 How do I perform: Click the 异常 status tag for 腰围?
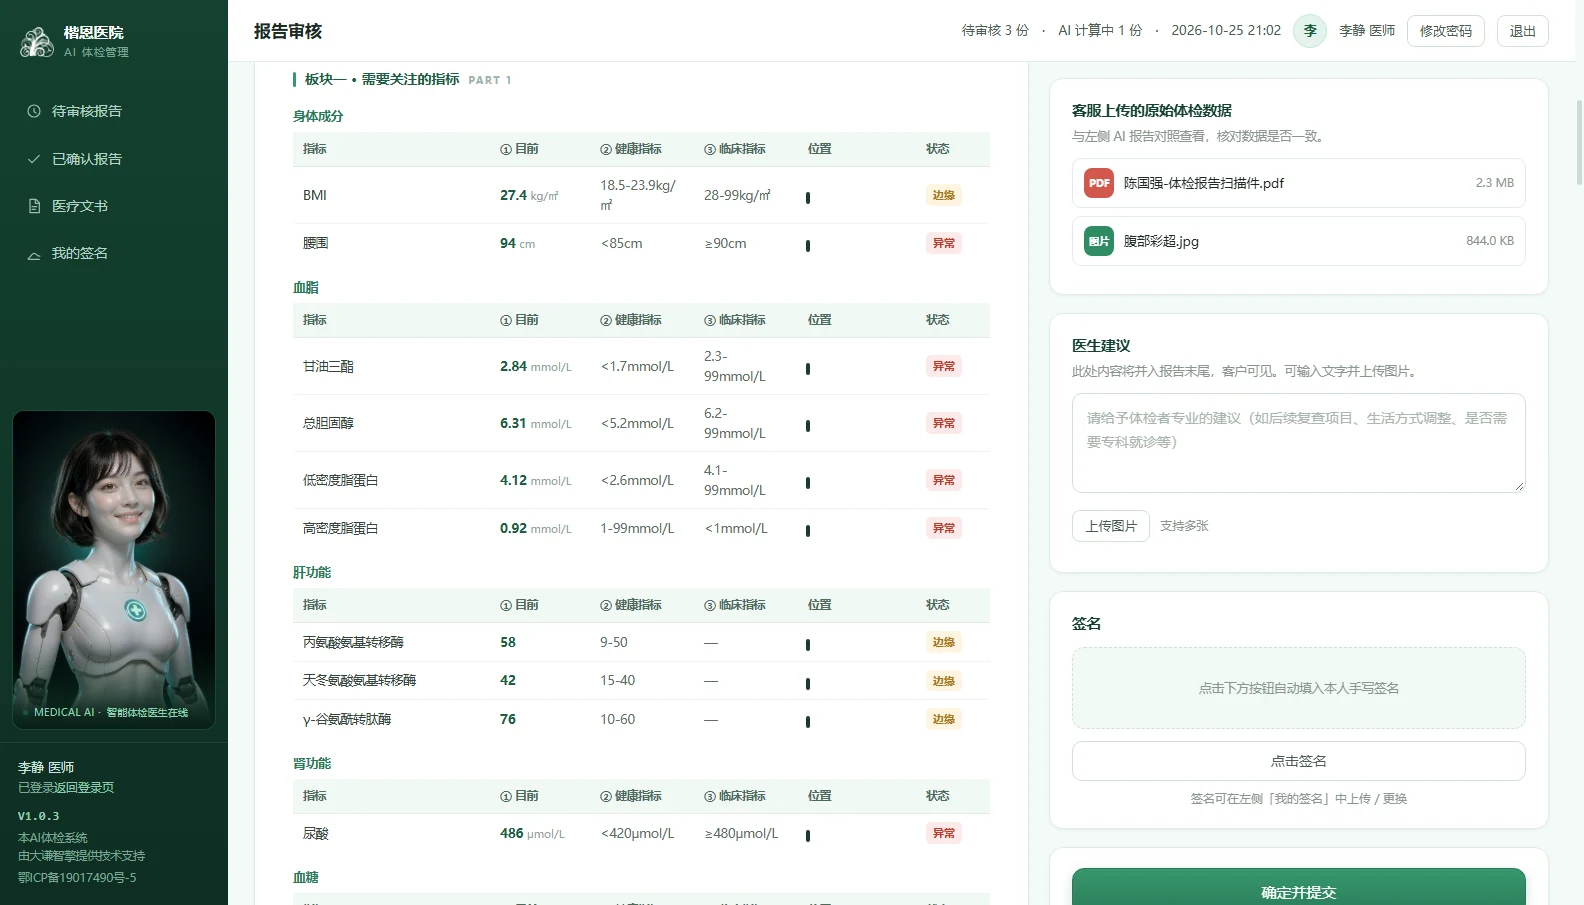point(943,243)
